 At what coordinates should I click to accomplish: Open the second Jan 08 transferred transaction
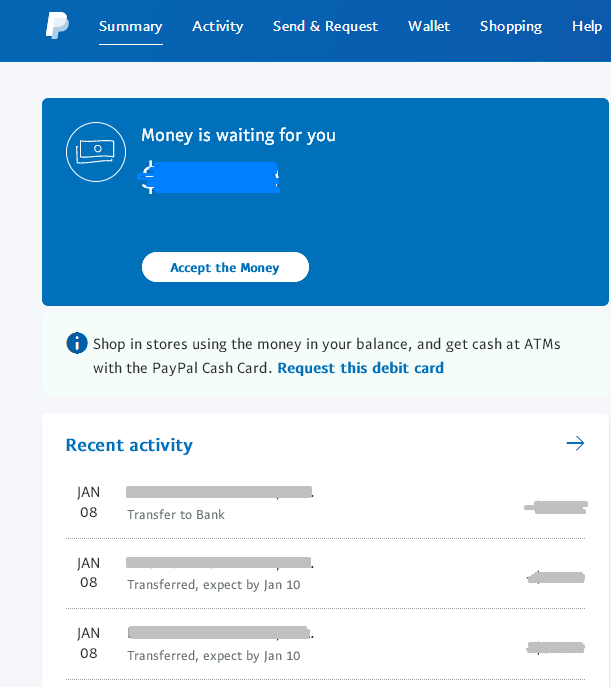point(220,574)
